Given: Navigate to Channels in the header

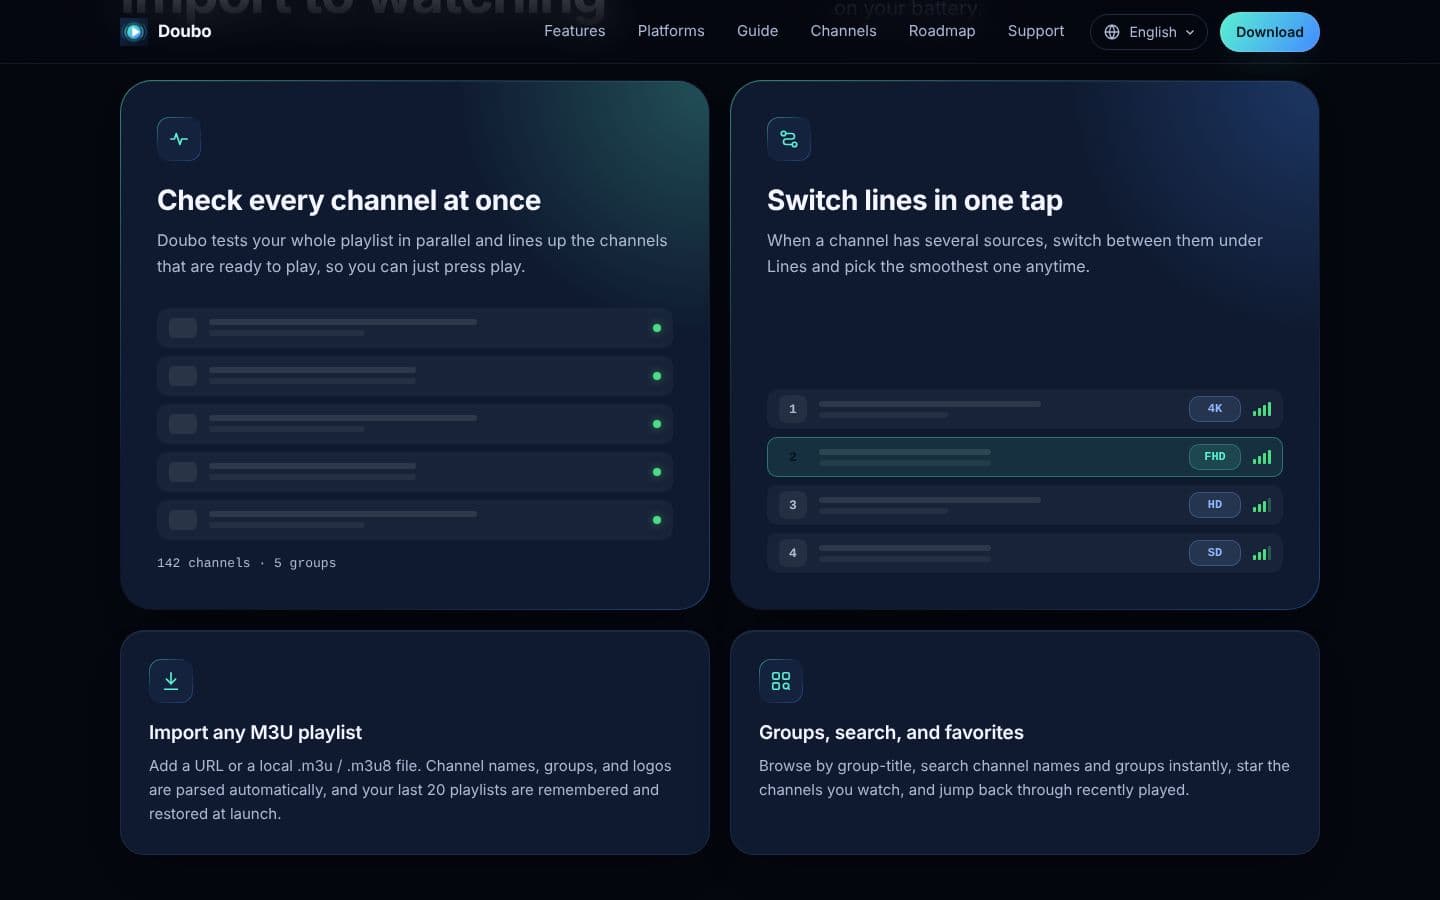Looking at the screenshot, I should click(x=843, y=31).
